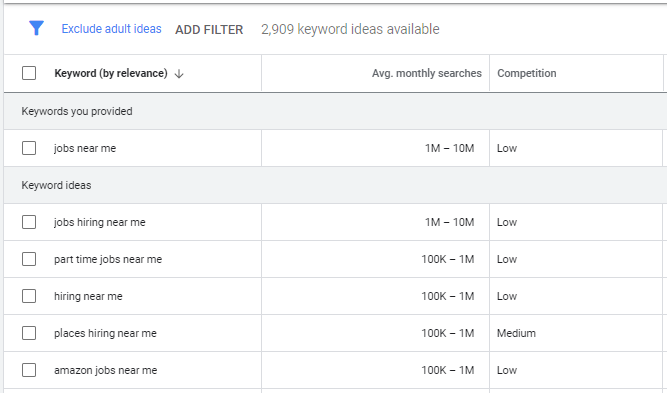Click 100K – 1M for places hiring row
Viewport: 667px width, 393px height.
tap(448, 333)
